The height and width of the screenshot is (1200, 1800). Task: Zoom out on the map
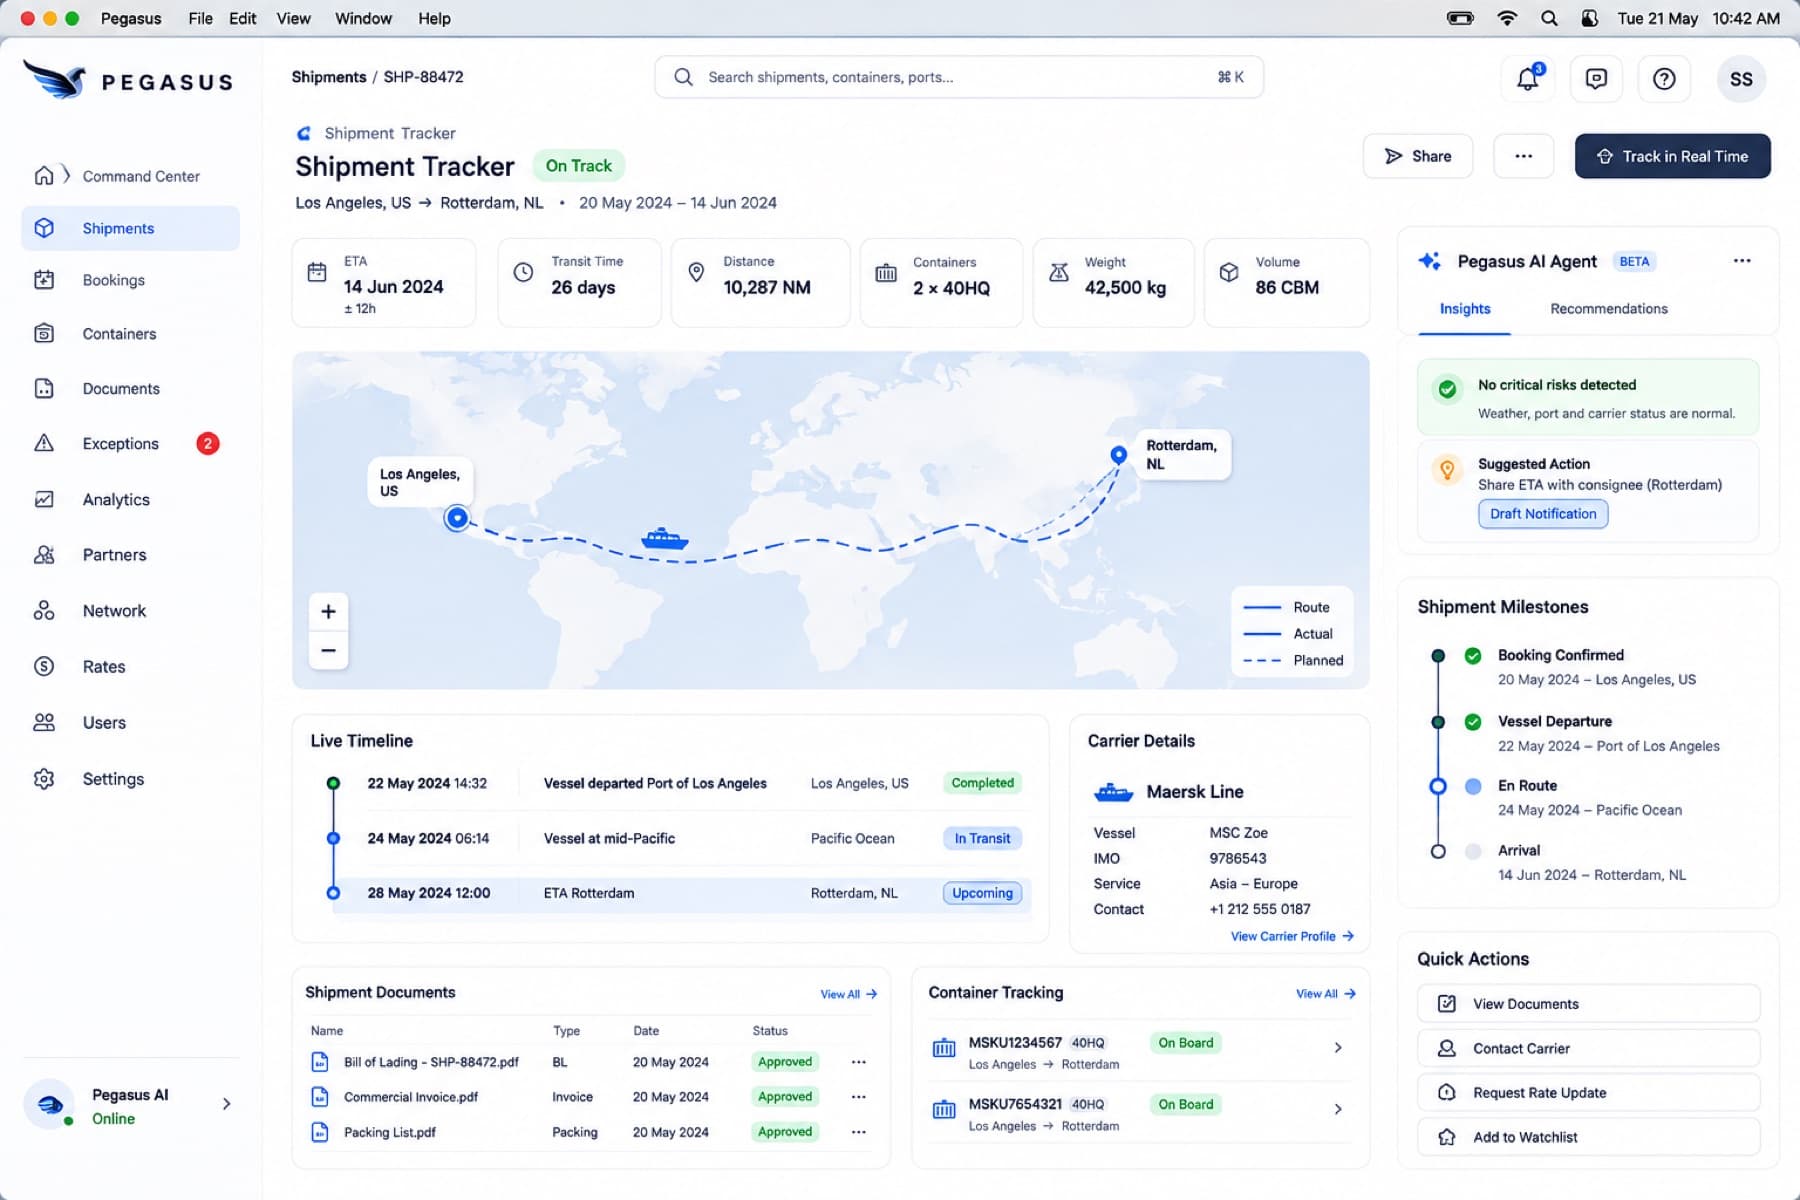(328, 650)
